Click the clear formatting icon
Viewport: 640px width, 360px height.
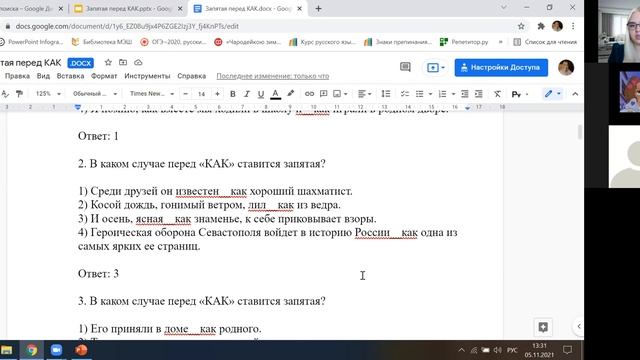point(497,94)
